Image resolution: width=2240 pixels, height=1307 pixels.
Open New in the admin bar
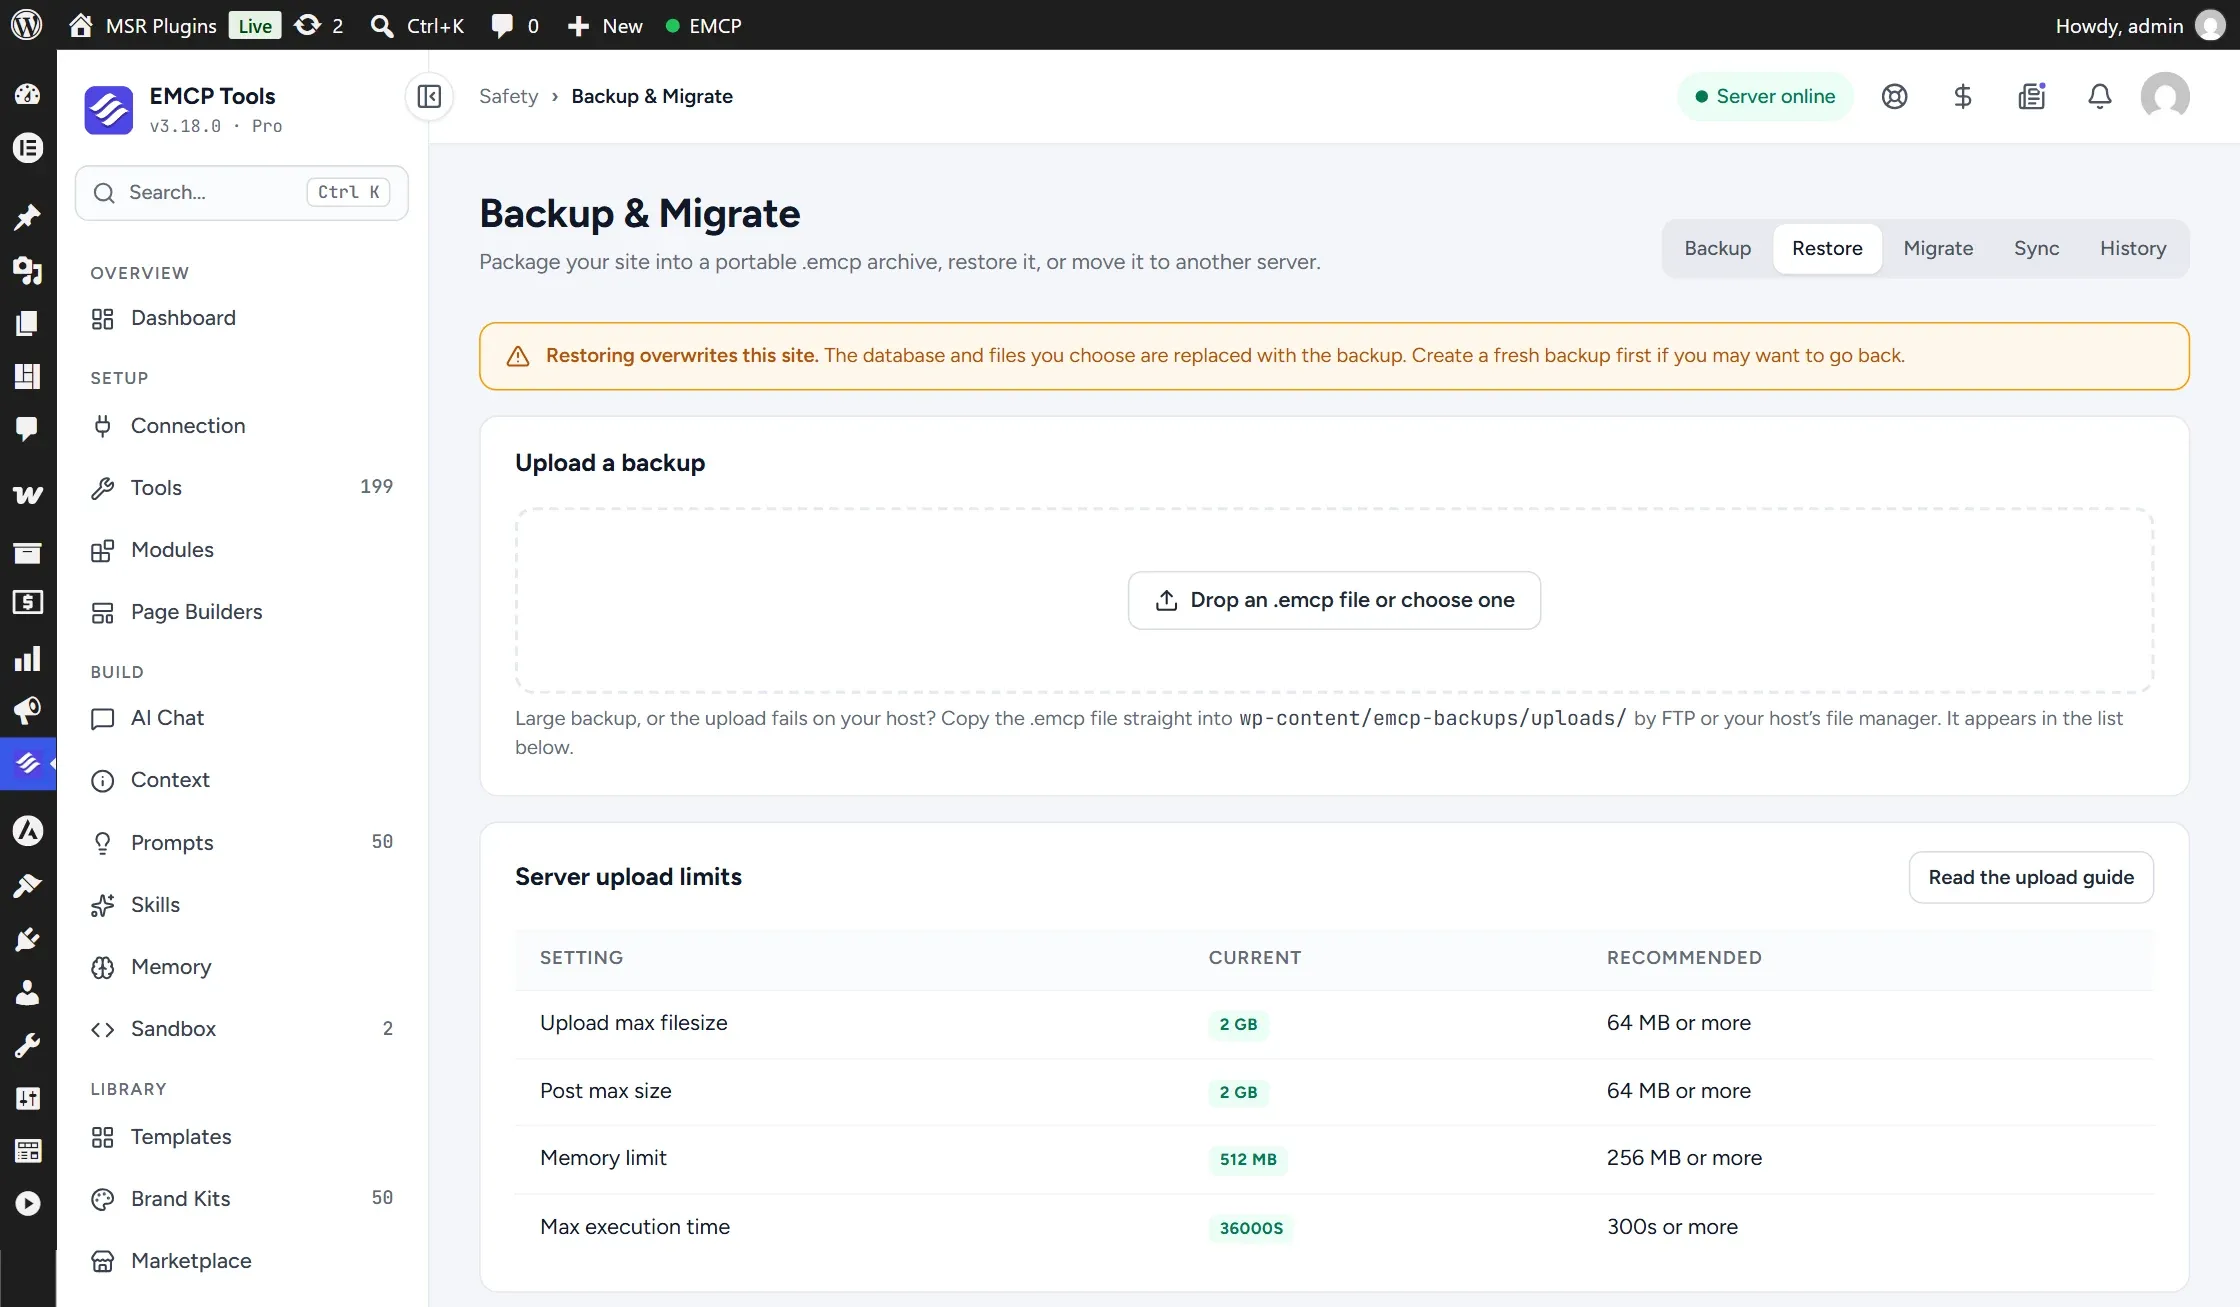[x=604, y=25]
